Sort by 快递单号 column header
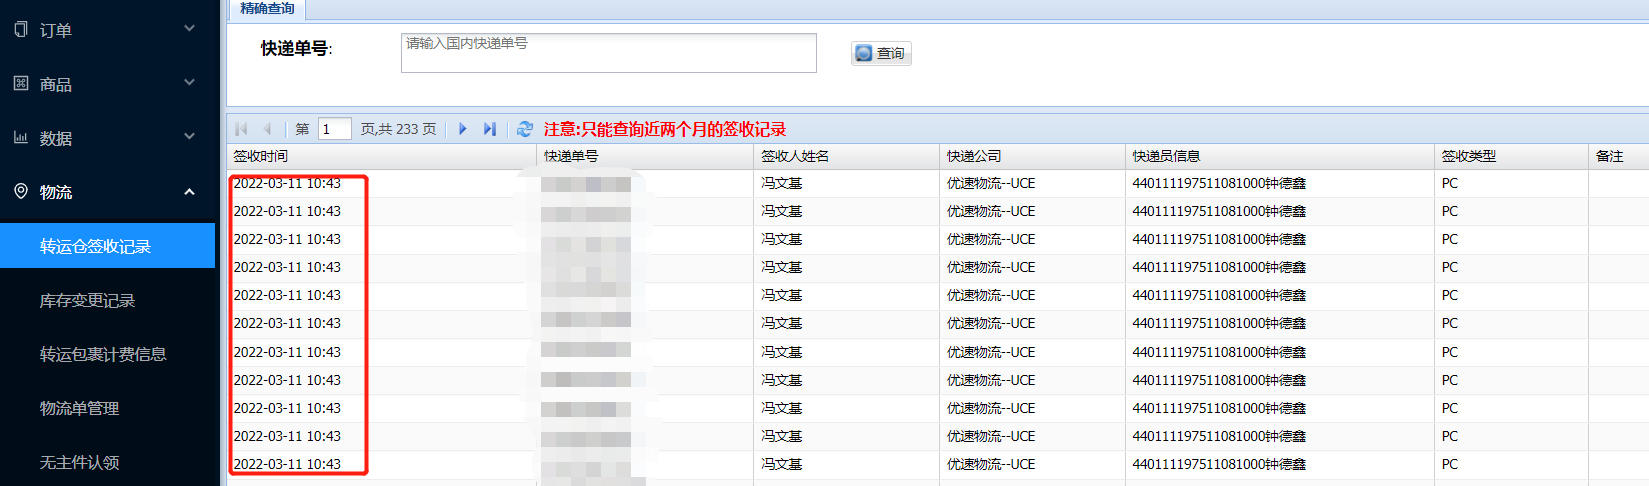 tap(646, 156)
